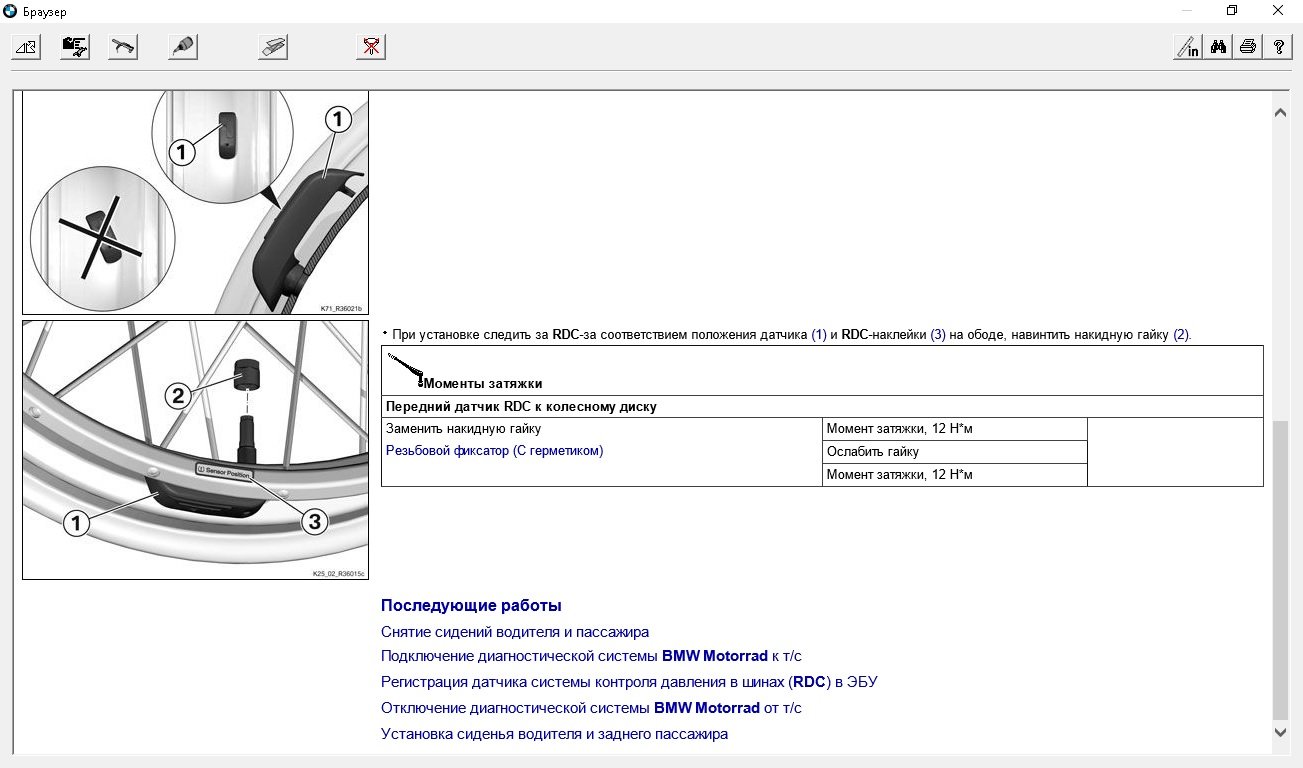Viewport: 1303px width, 768px height.
Task: Open 'Подключение диагностической системы BMW Motorrad' link
Action: (591, 657)
